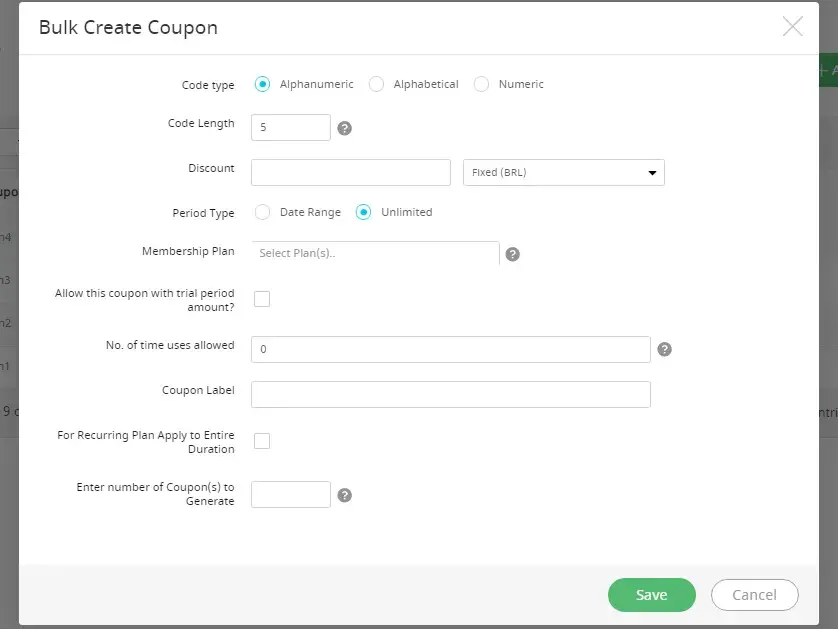Click into the Discount amount field
Viewport: 838px width, 630px height.
[350, 173]
